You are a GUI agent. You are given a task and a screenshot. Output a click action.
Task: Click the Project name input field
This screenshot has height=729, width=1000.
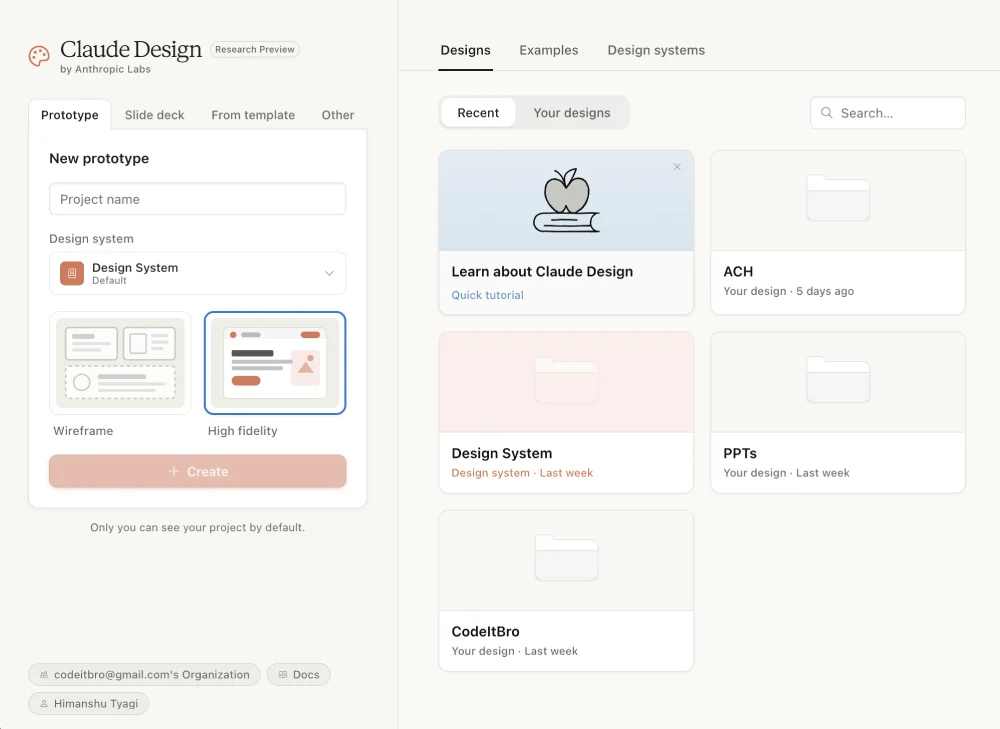(x=197, y=199)
